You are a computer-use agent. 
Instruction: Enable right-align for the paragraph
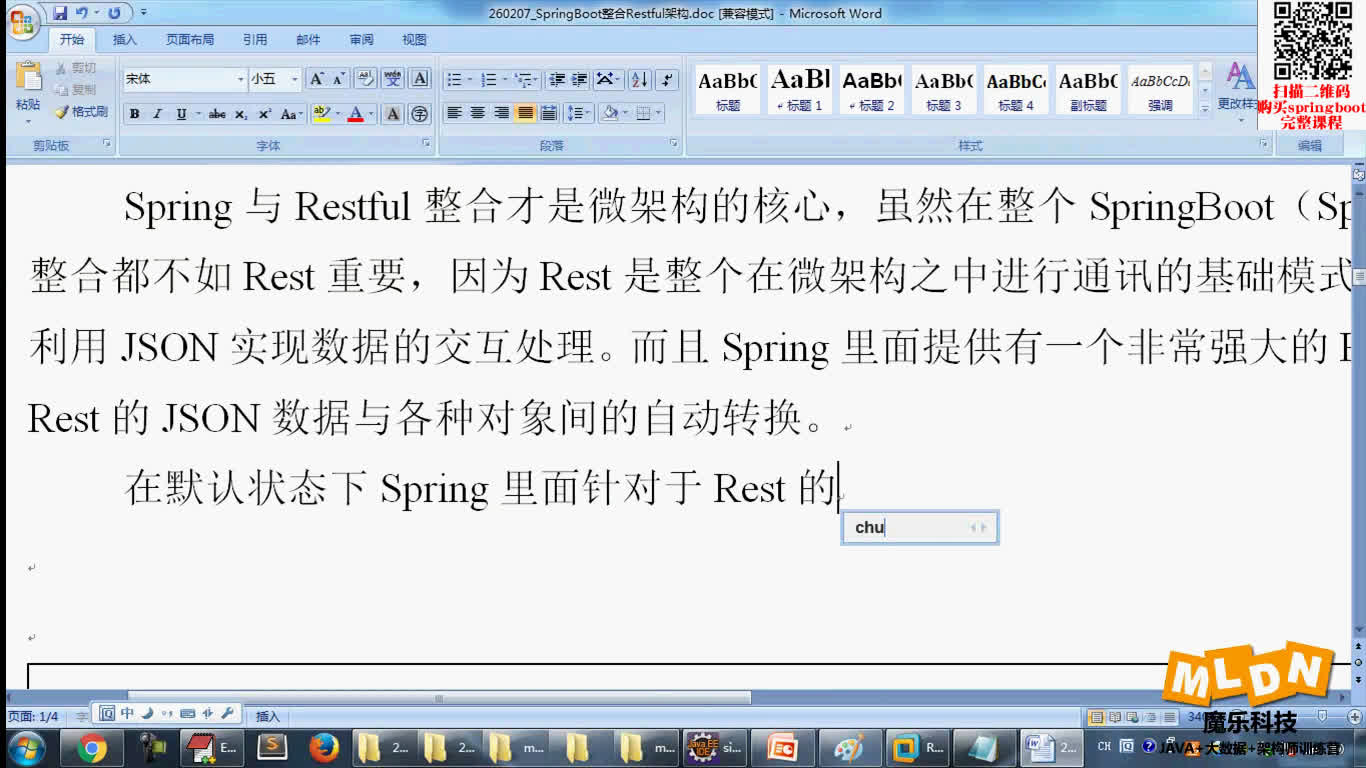point(501,113)
